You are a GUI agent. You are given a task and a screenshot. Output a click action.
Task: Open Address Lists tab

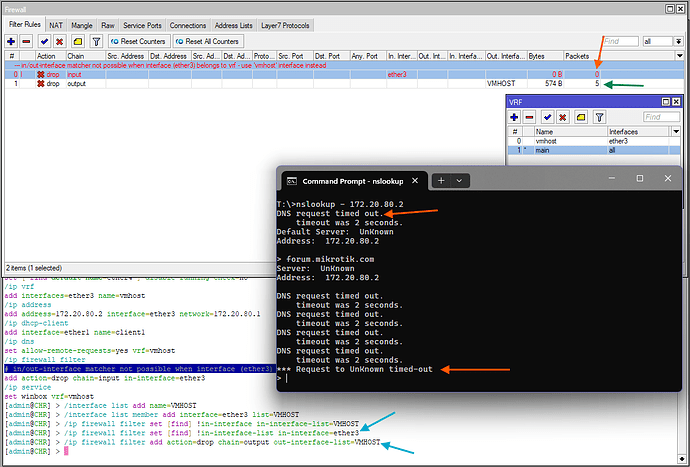pyautogui.click(x=234, y=26)
